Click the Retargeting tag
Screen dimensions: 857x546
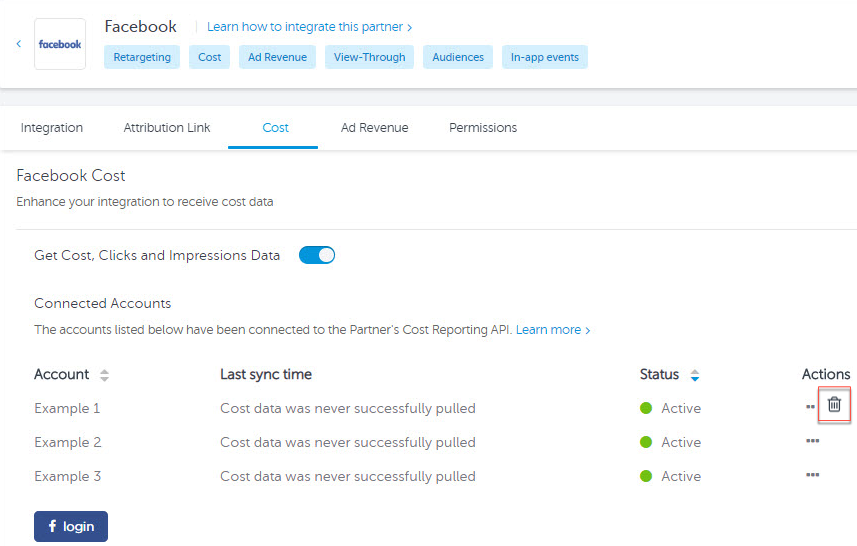pos(142,57)
